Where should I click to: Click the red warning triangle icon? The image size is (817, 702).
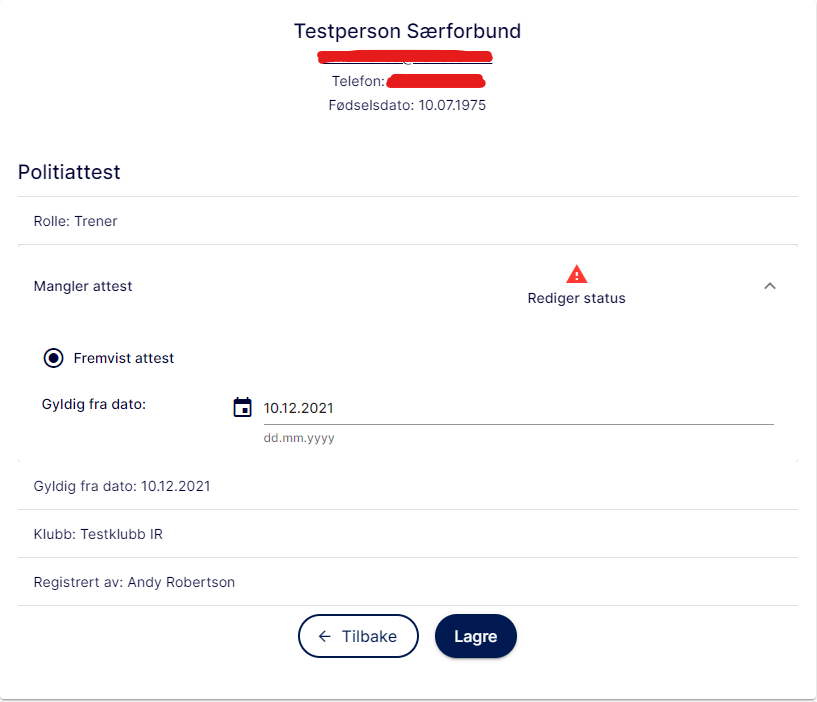pyautogui.click(x=576, y=274)
